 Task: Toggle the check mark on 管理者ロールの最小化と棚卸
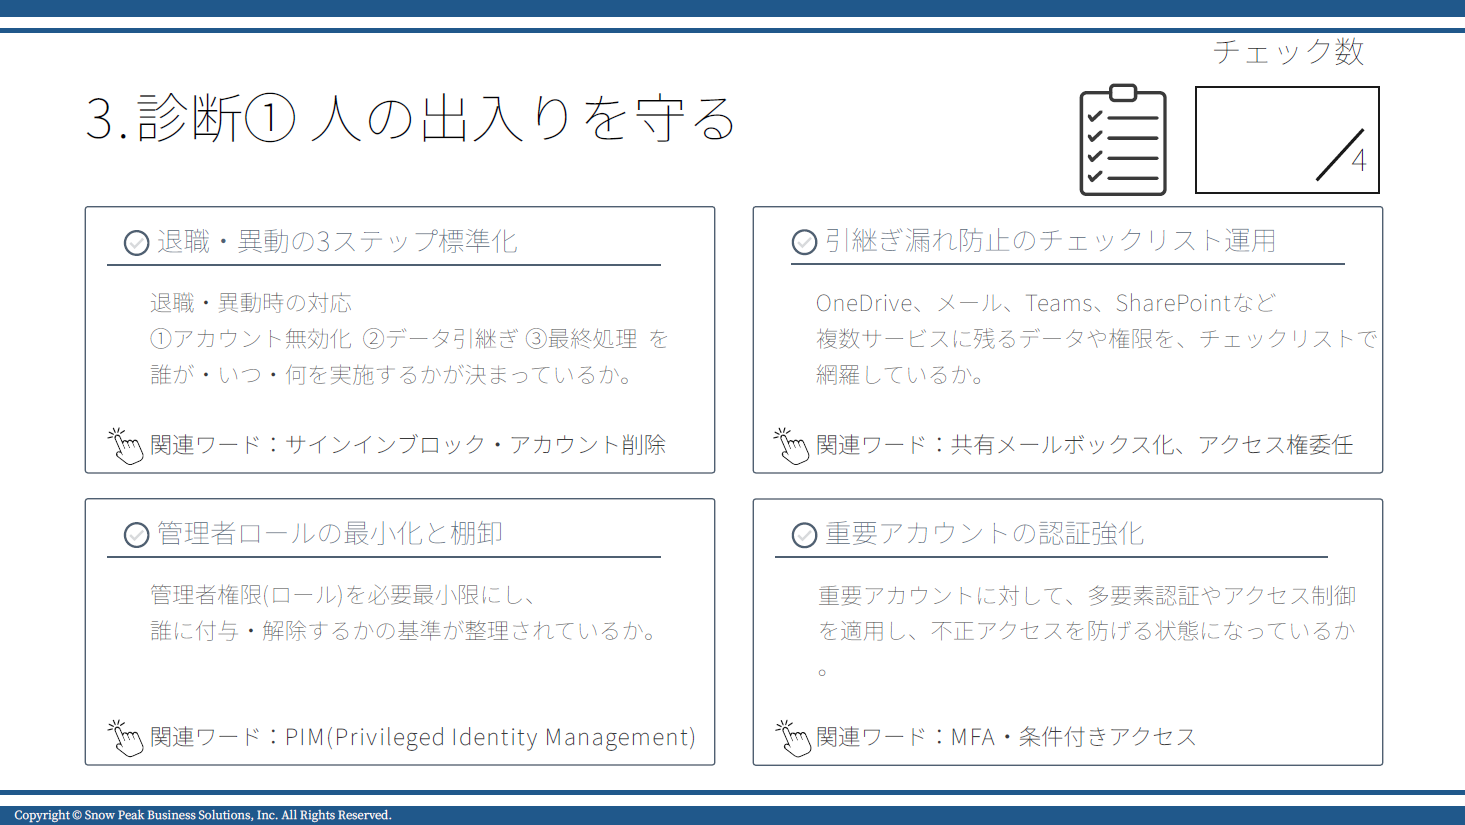[135, 534]
